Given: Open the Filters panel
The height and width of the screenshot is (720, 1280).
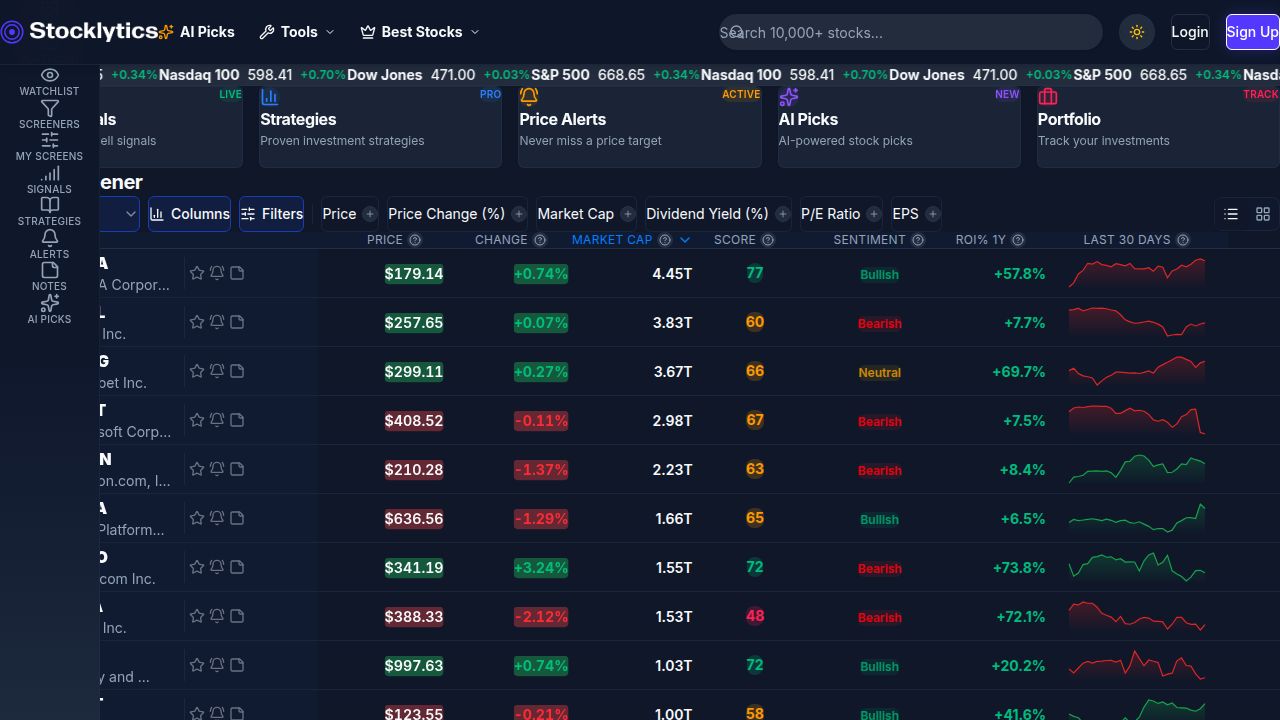Looking at the screenshot, I should click(x=271, y=214).
